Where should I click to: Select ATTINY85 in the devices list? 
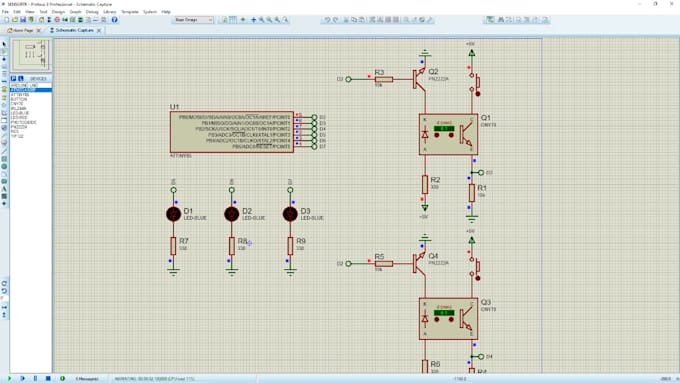coord(20,95)
